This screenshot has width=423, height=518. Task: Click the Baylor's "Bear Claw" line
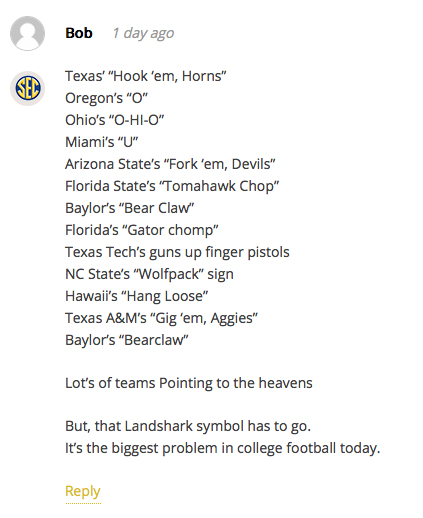coord(130,208)
